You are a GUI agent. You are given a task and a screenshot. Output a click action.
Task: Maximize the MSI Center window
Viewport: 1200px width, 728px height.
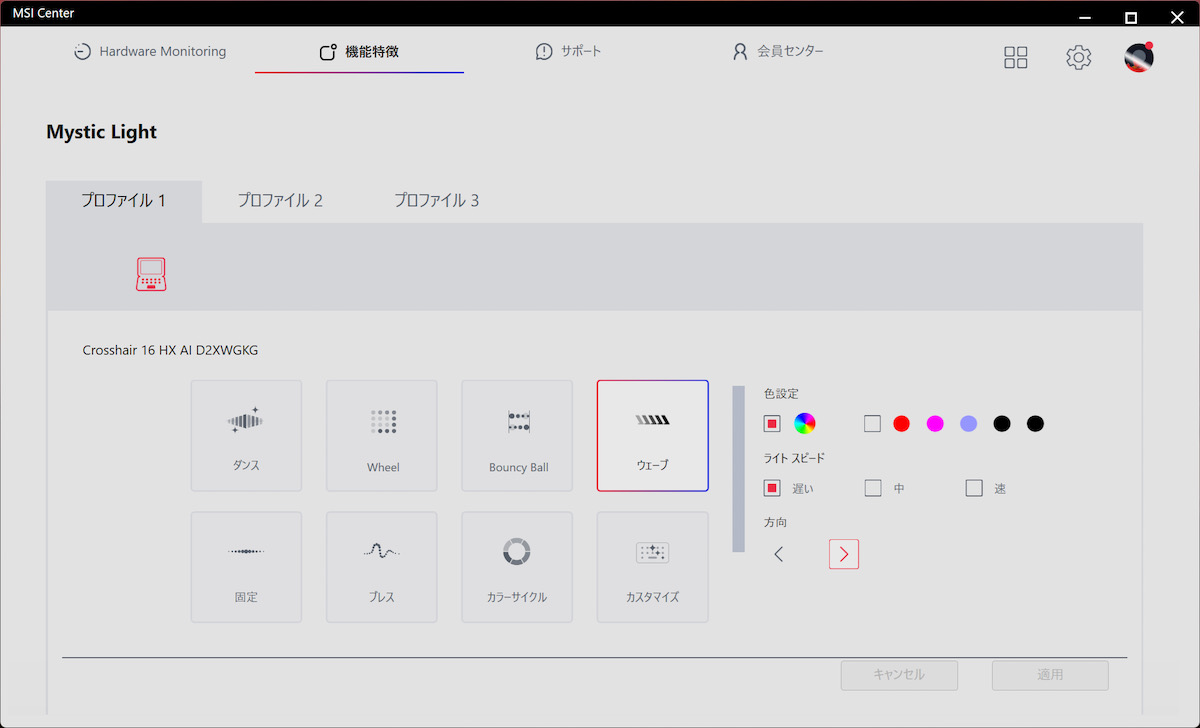pyautogui.click(x=1131, y=17)
